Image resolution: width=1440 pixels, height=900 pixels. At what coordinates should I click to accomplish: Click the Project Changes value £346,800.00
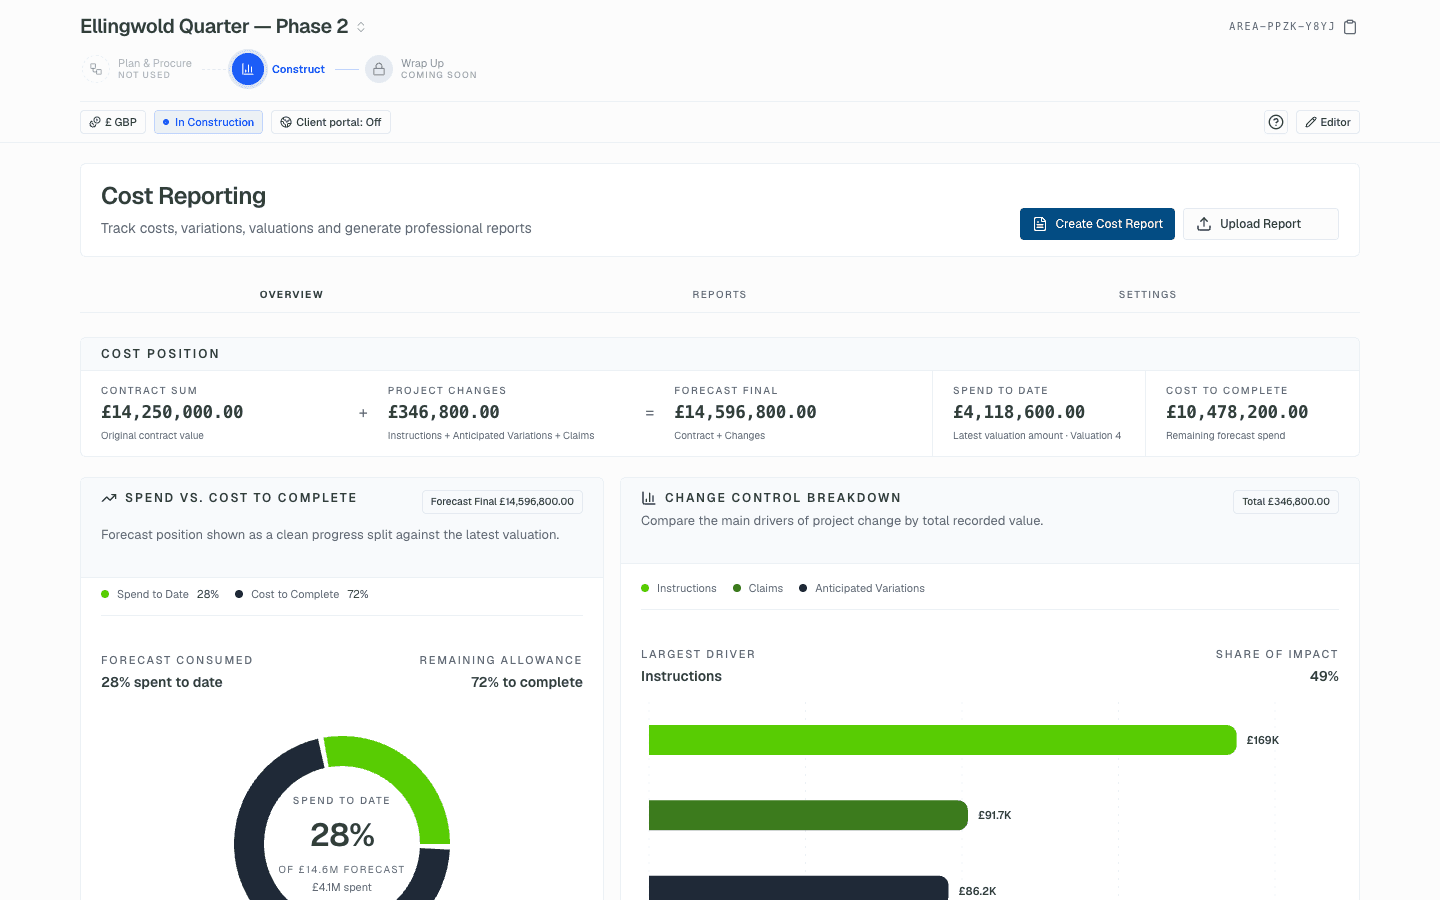(444, 412)
